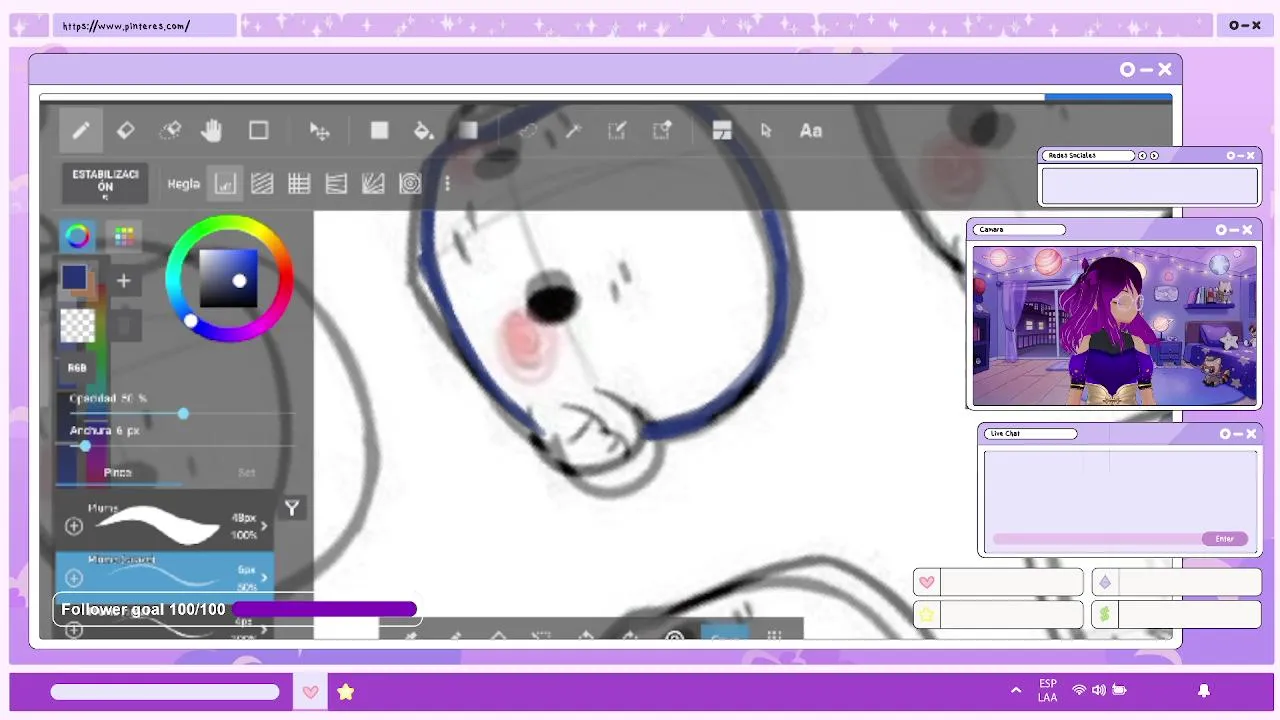Select the Lasso selection tool
1280x720 pixels.
[x=527, y=131]
